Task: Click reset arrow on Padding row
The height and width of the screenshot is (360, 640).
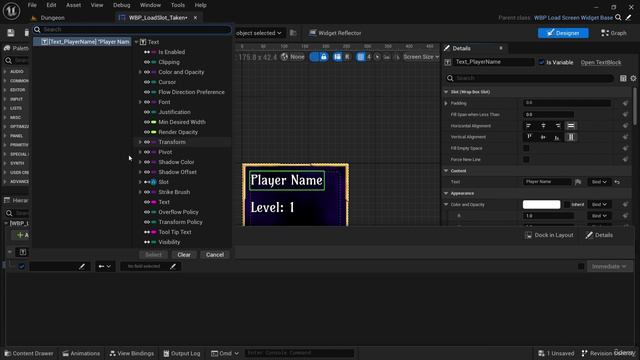Action: [625, 103]
